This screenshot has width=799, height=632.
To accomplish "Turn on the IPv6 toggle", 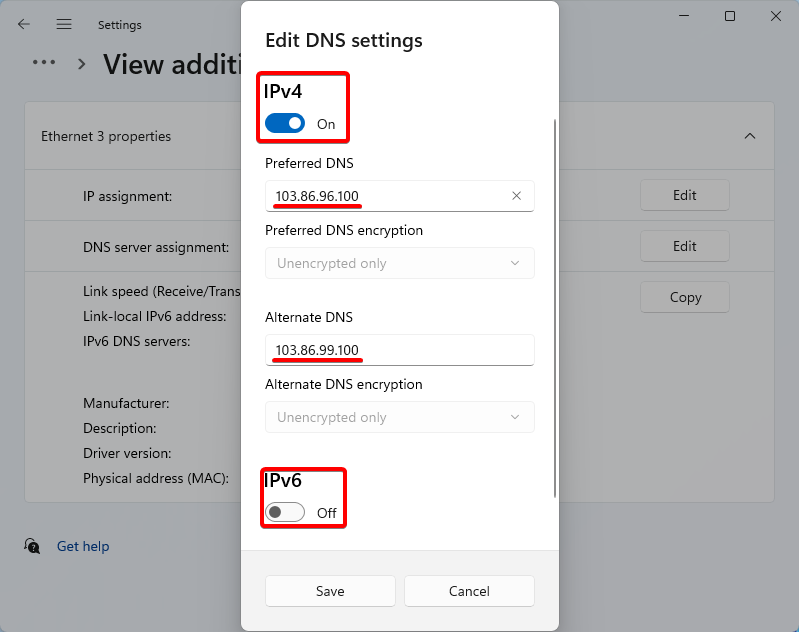I will (x=285, y=512).
